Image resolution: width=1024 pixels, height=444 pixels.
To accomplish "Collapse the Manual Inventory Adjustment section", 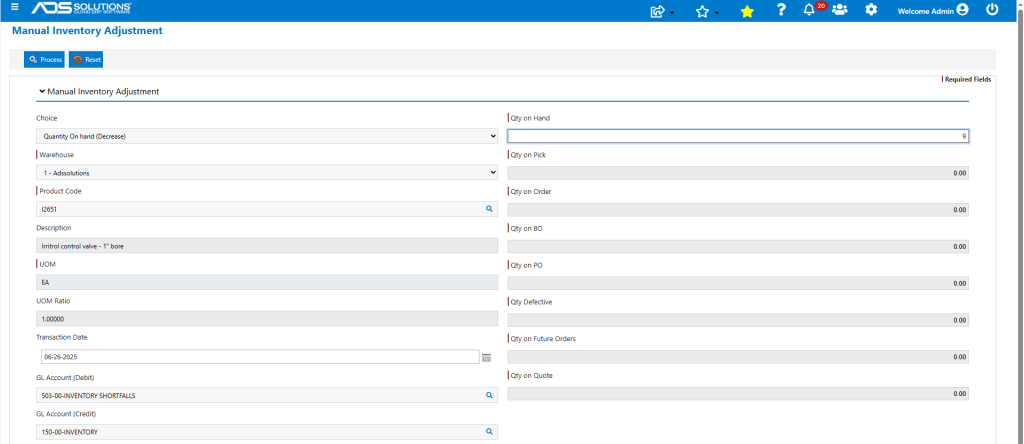I will click(x=42, y=91).
